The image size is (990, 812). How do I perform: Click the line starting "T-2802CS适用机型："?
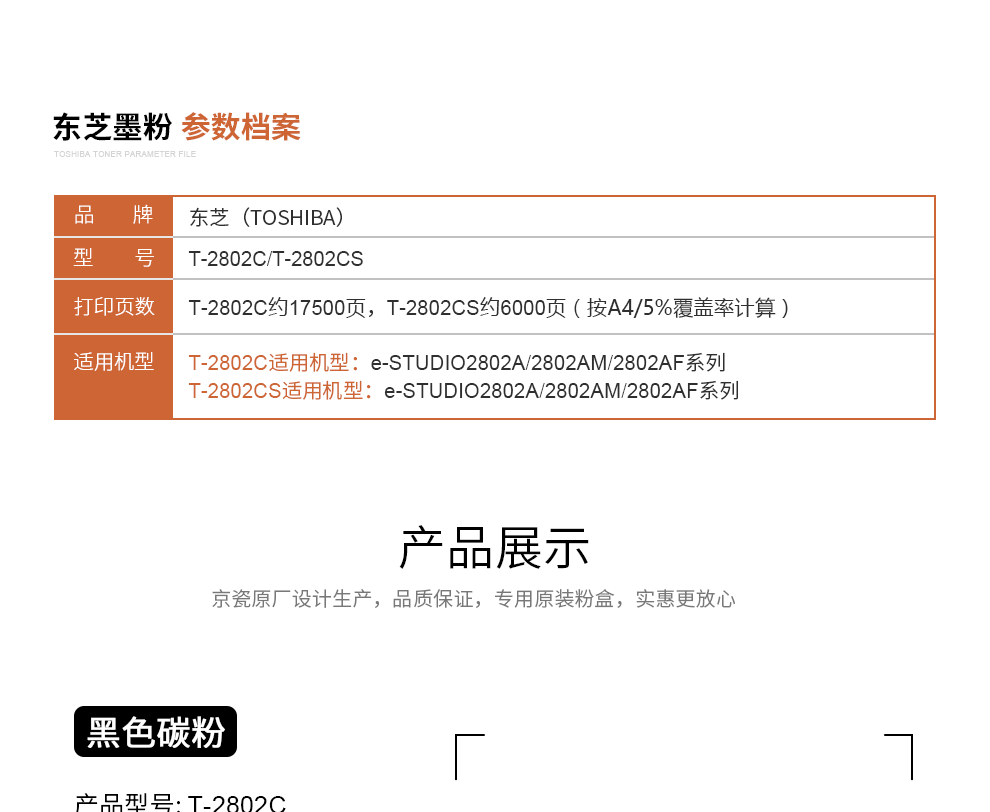click(464, 391)
